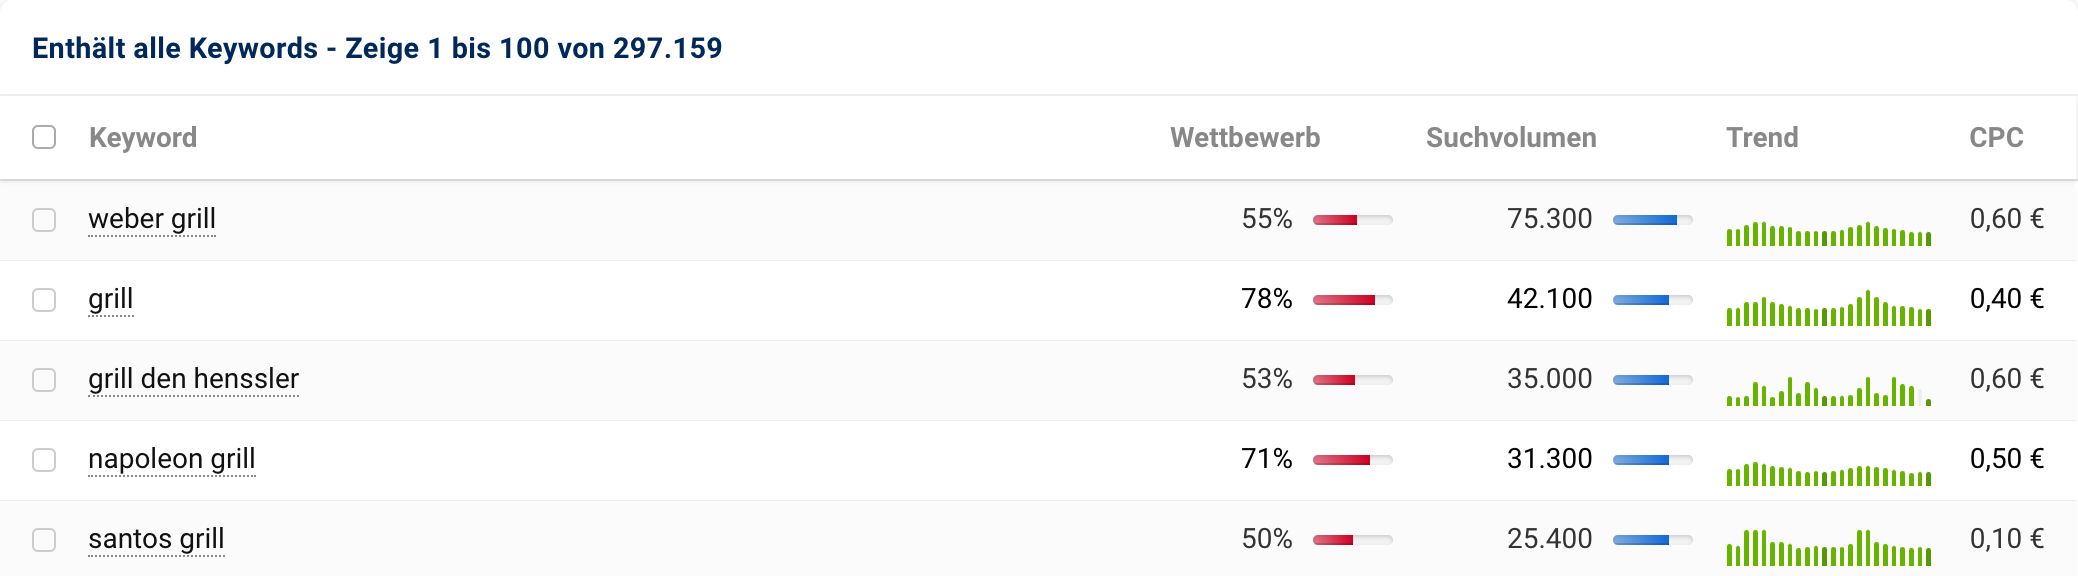Enable the santos grill row checkbox
Image resolution: width=2078 pixels, height=576 pixels.
(44, 539)
